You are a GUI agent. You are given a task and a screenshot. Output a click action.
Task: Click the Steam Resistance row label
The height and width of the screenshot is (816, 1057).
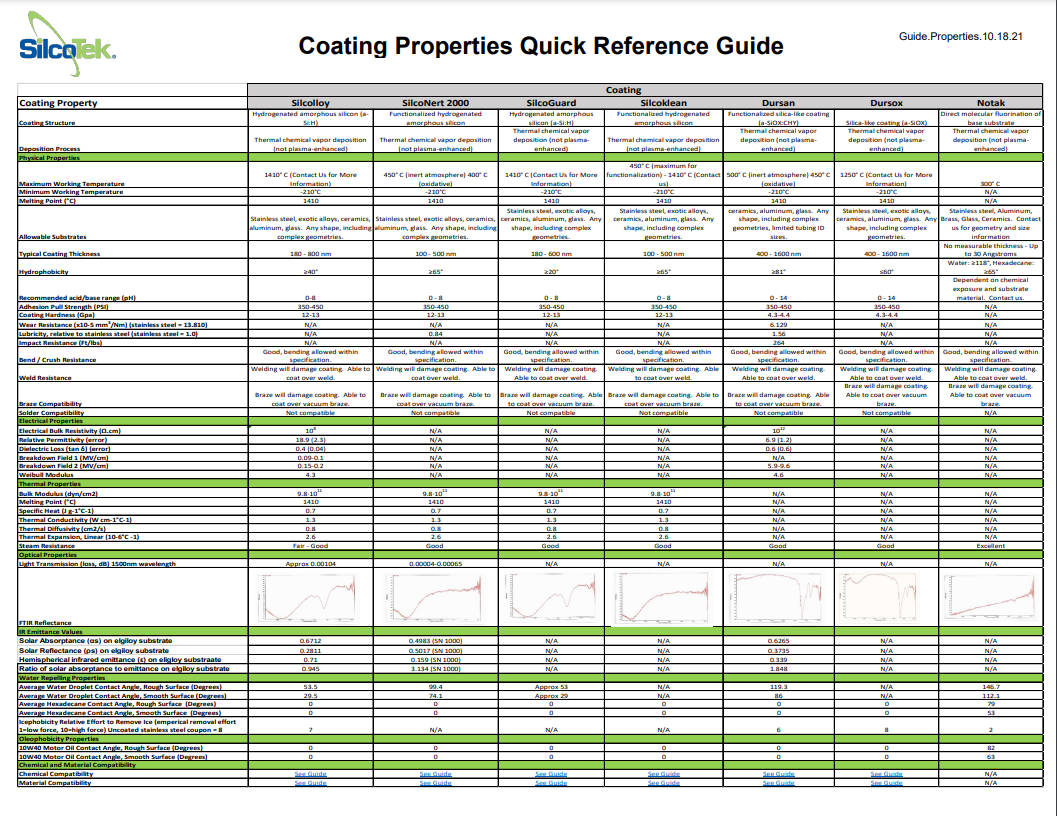point(47,546)
